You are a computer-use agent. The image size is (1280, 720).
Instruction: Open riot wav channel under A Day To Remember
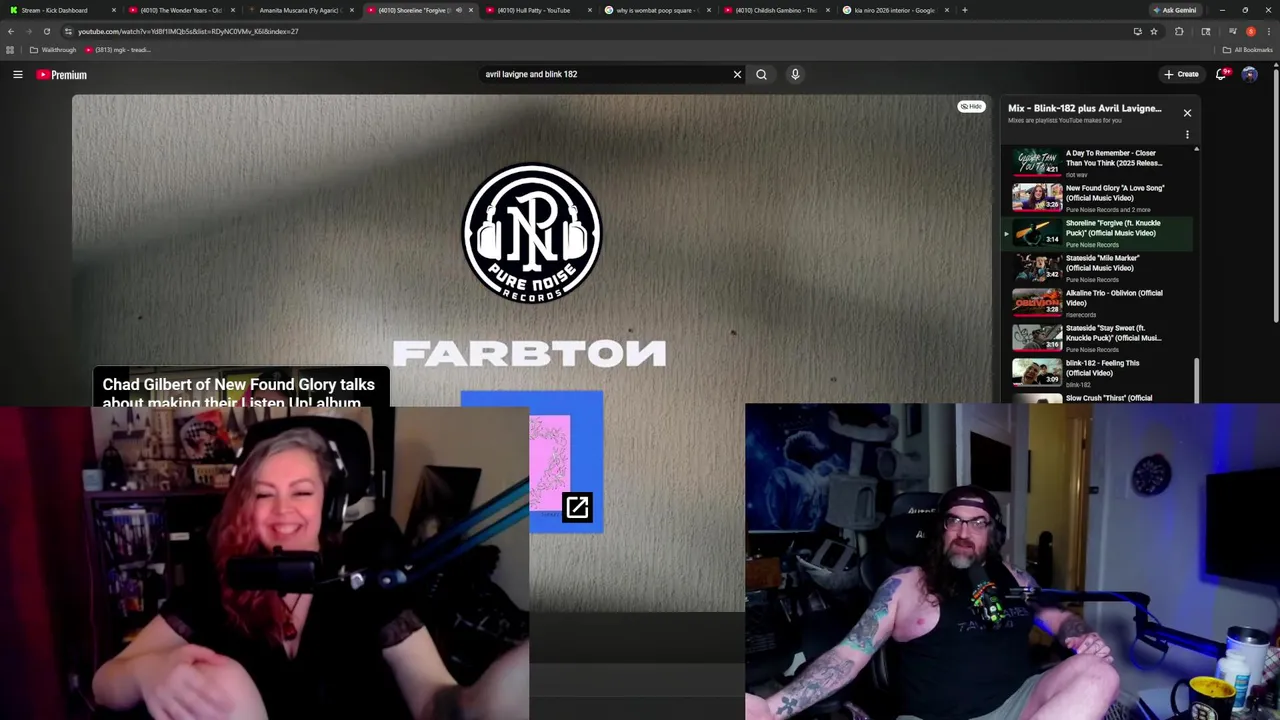[x=1076, y=175]
